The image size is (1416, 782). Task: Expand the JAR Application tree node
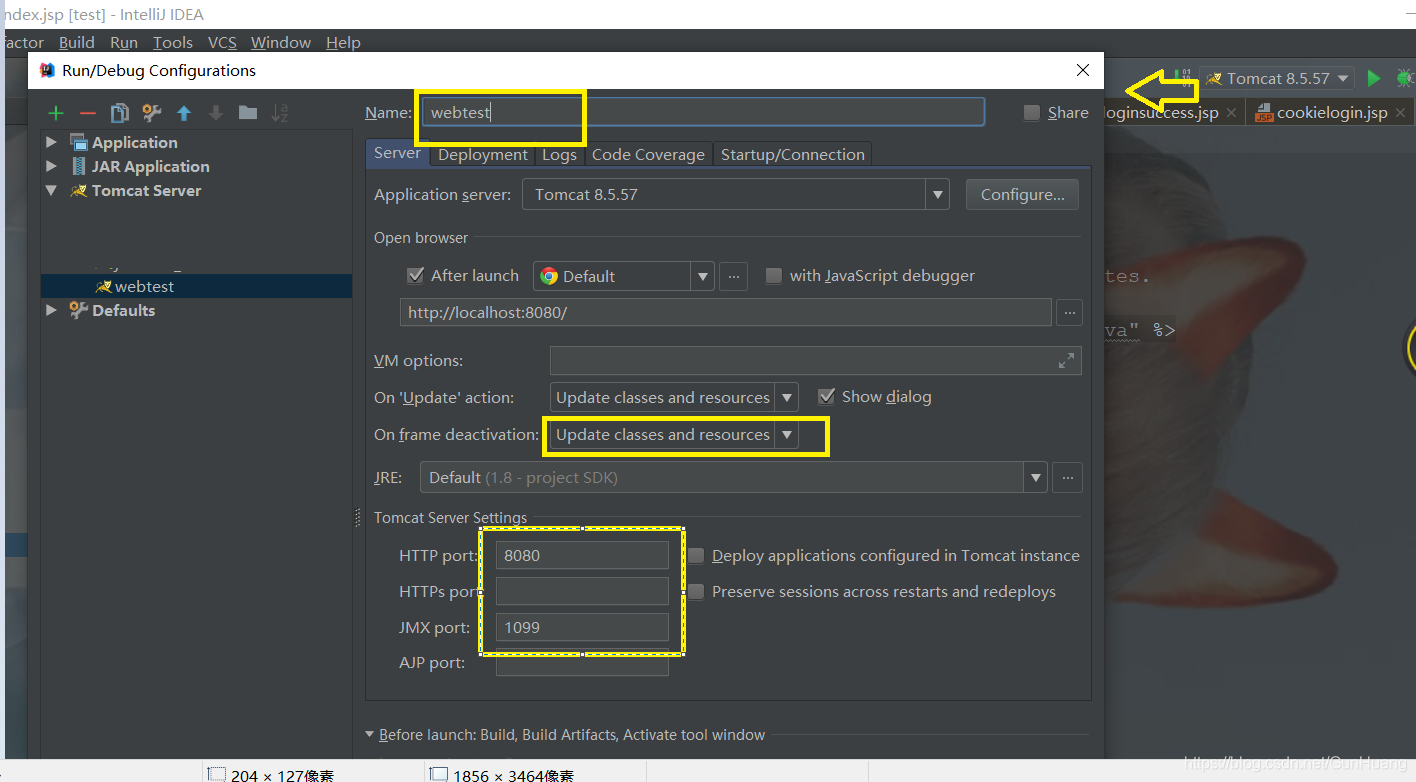[52, 167]
